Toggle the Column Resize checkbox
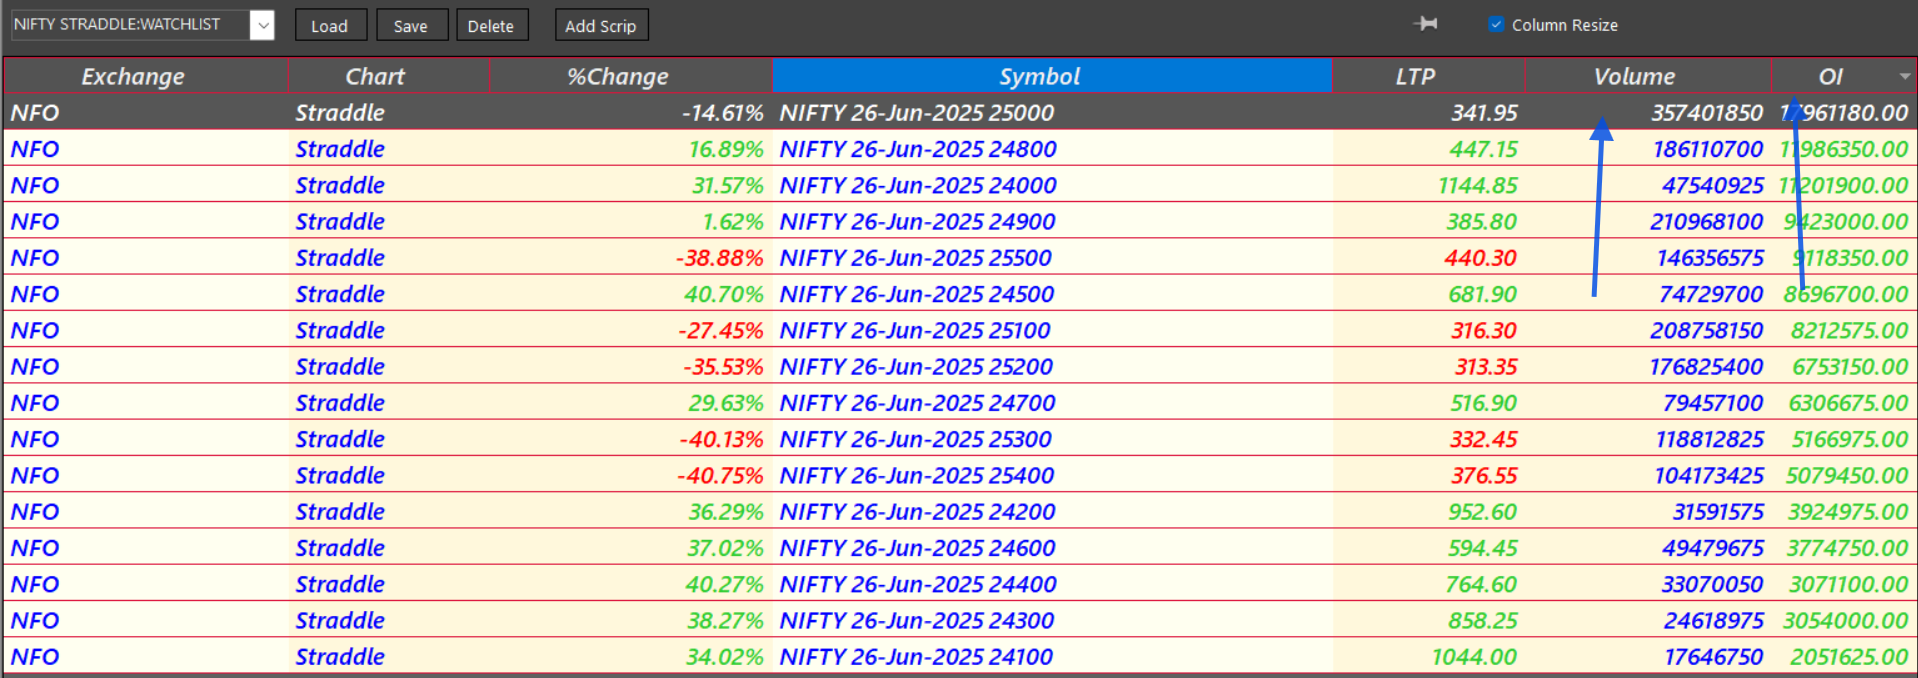 pos(1496,24)
